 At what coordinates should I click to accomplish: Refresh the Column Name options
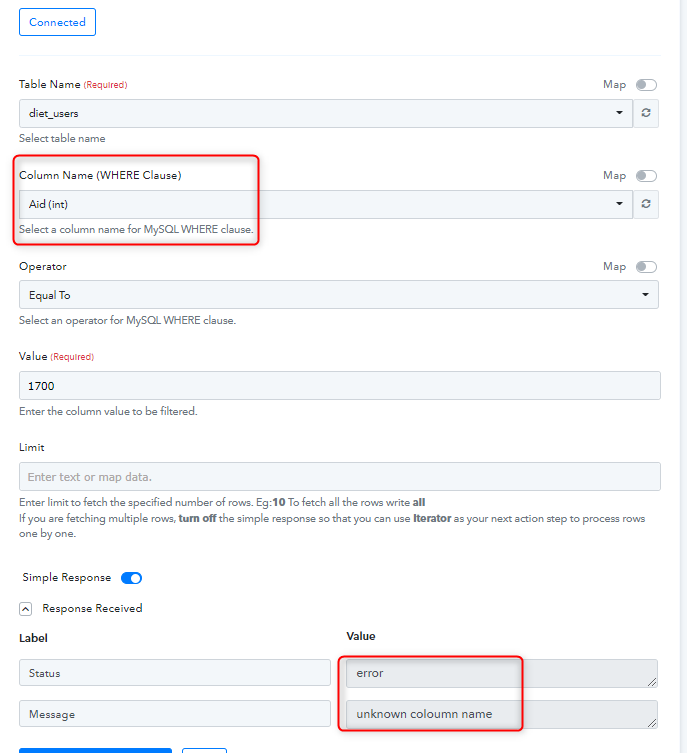pos(646,204)
